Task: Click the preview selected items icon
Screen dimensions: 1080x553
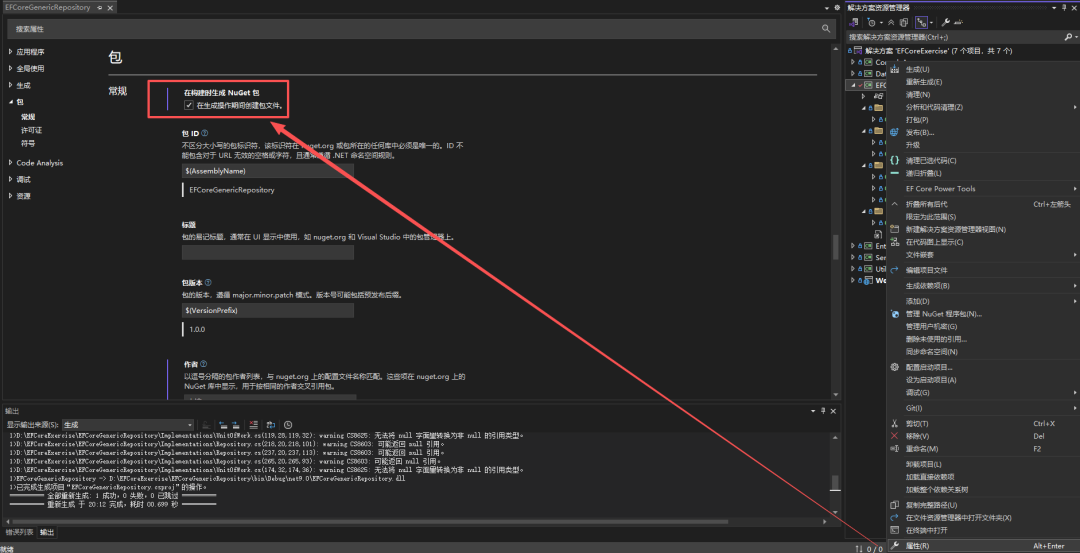Action: tap(958, 23)
